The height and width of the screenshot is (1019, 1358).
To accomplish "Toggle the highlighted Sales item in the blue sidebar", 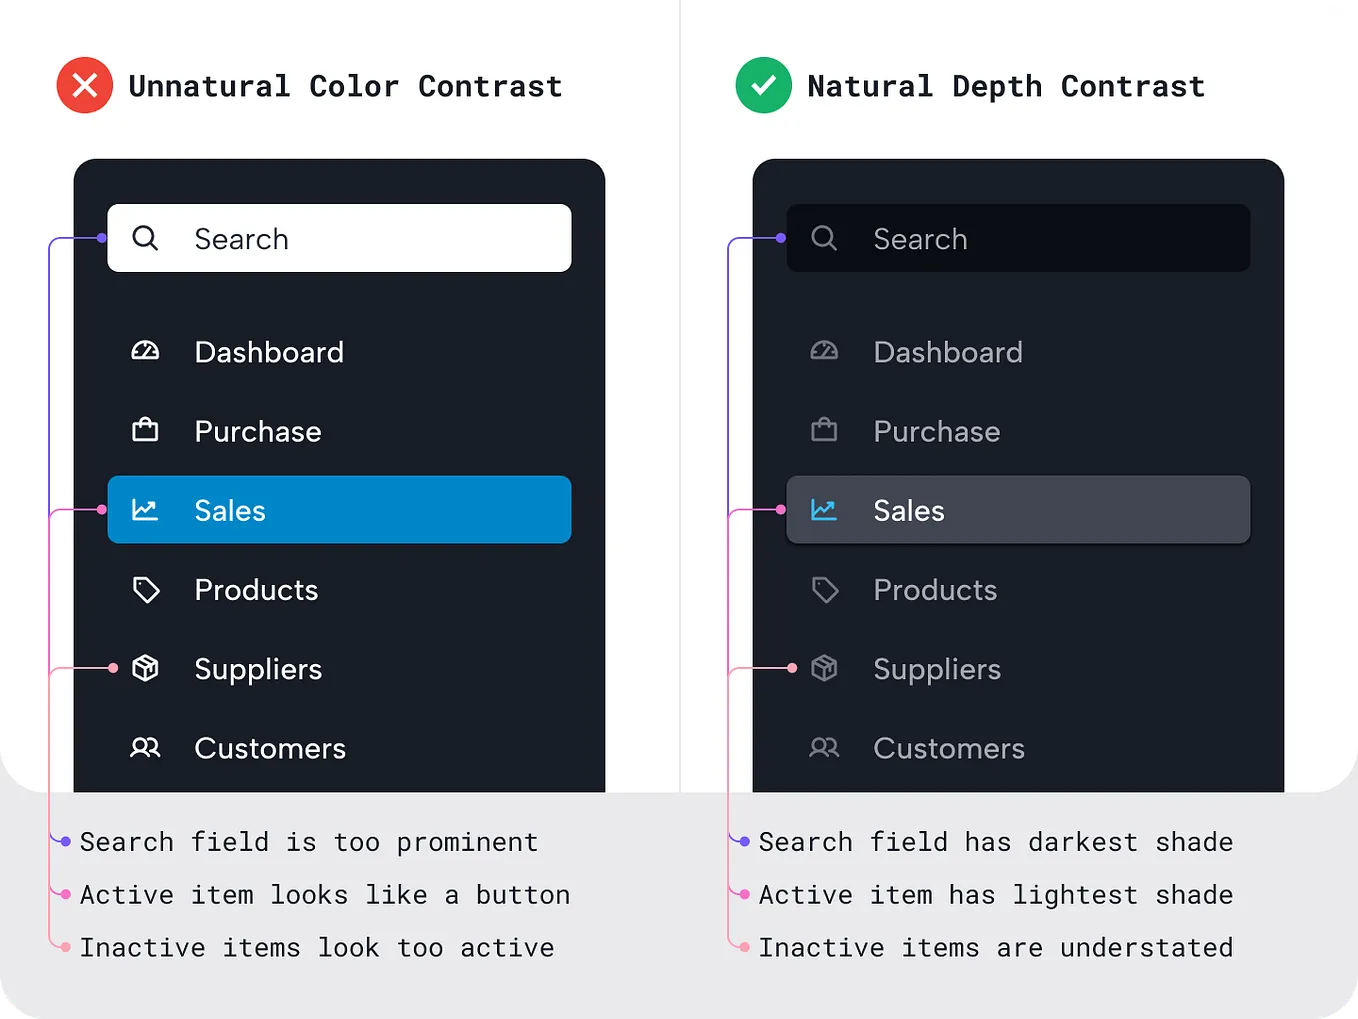I will click(x=339, y=510).
